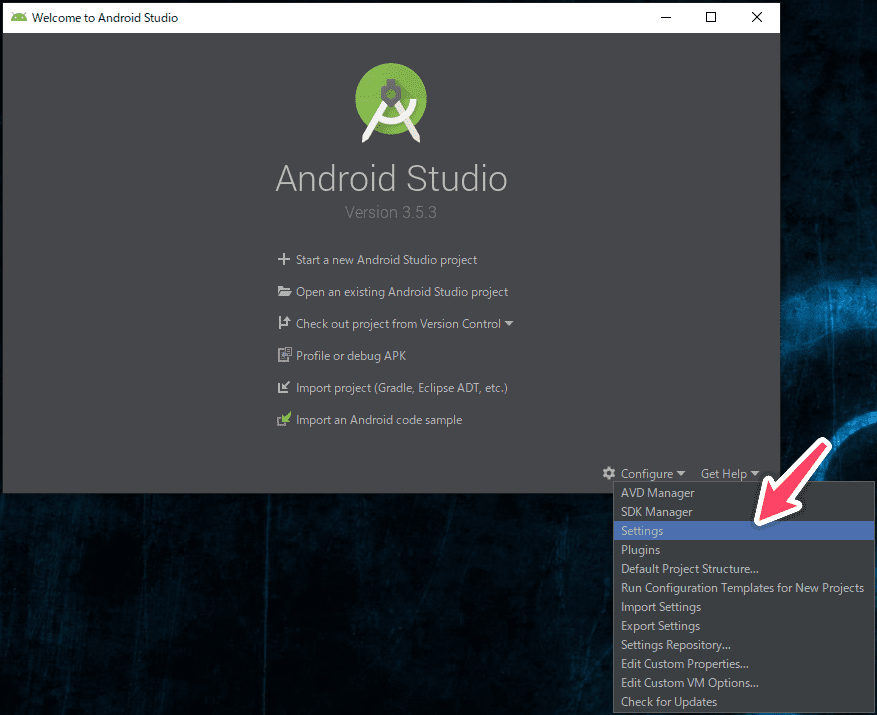Open SDK Manager from the Configure menu
This screenshot has height=715, width=877.
click(x=743, y=512)
